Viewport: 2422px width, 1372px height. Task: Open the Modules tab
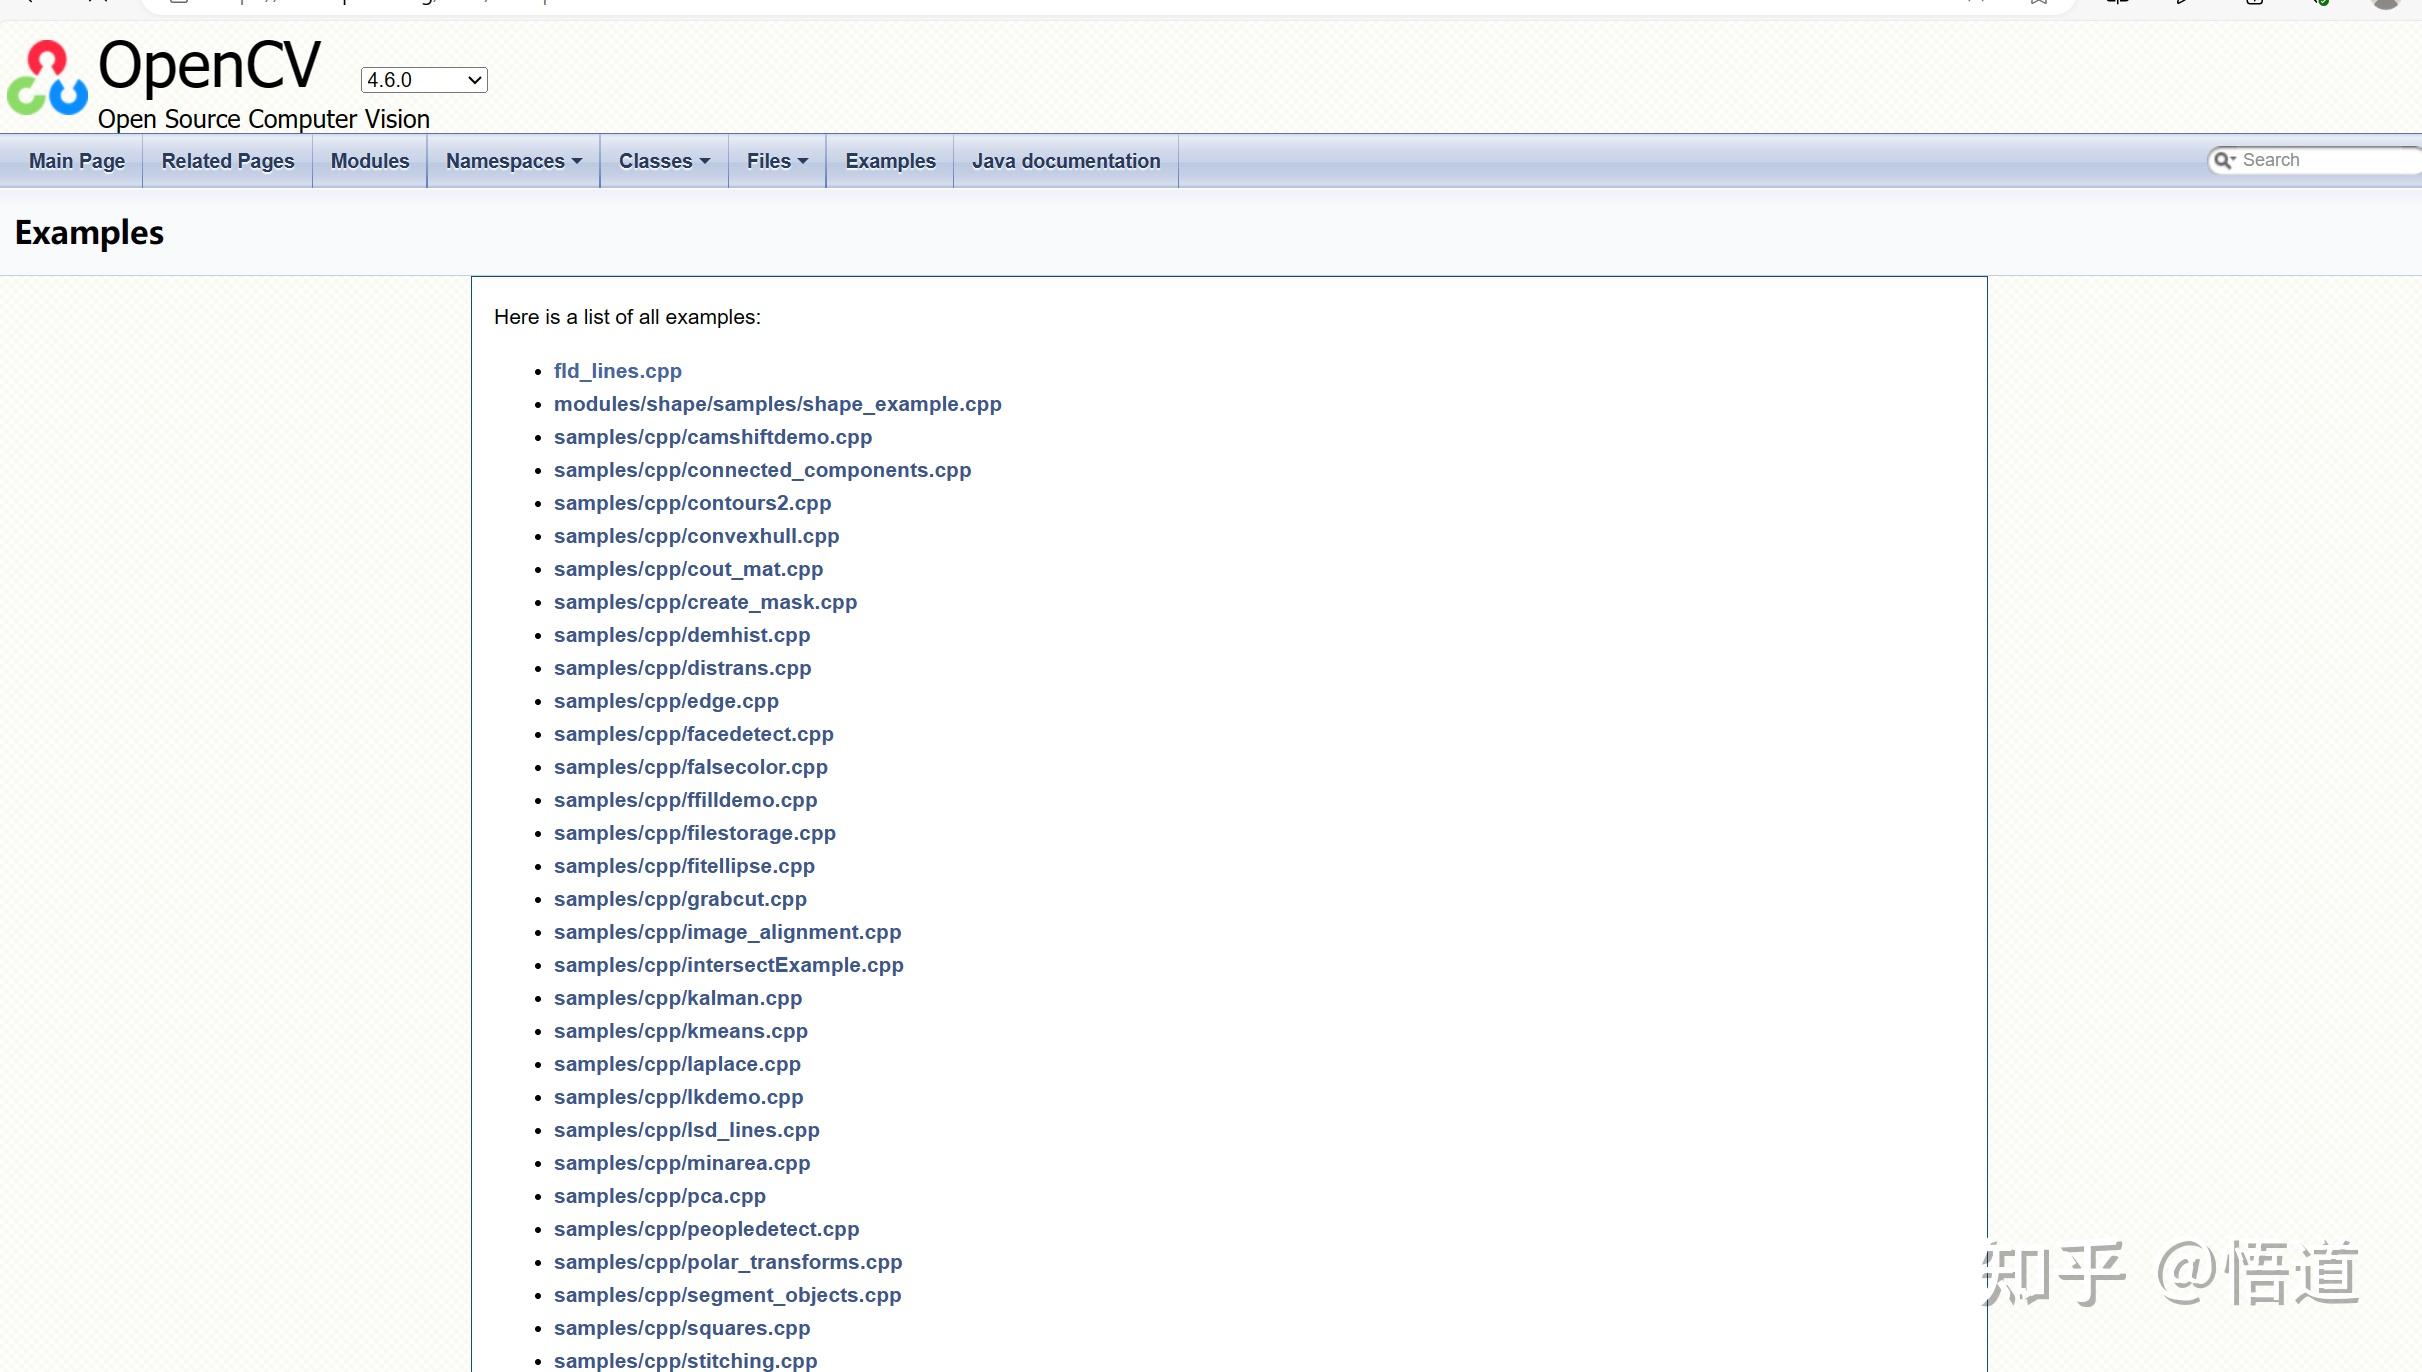click(x=370, y=161)
